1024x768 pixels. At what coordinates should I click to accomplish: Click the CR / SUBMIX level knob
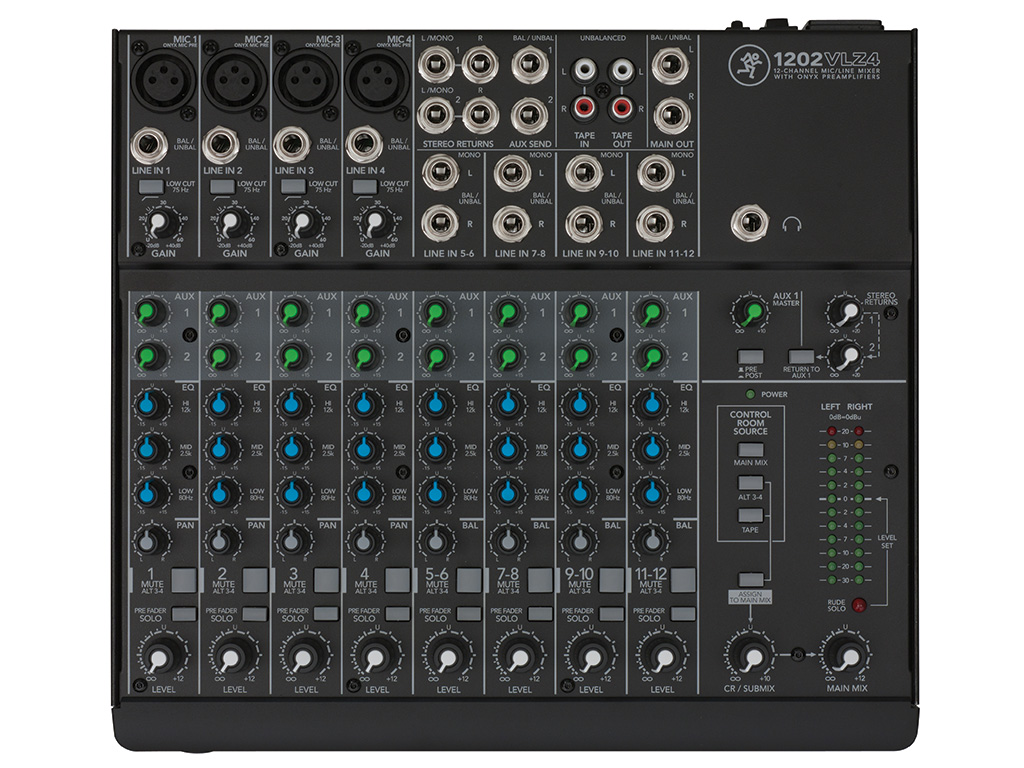pos(746,657)
